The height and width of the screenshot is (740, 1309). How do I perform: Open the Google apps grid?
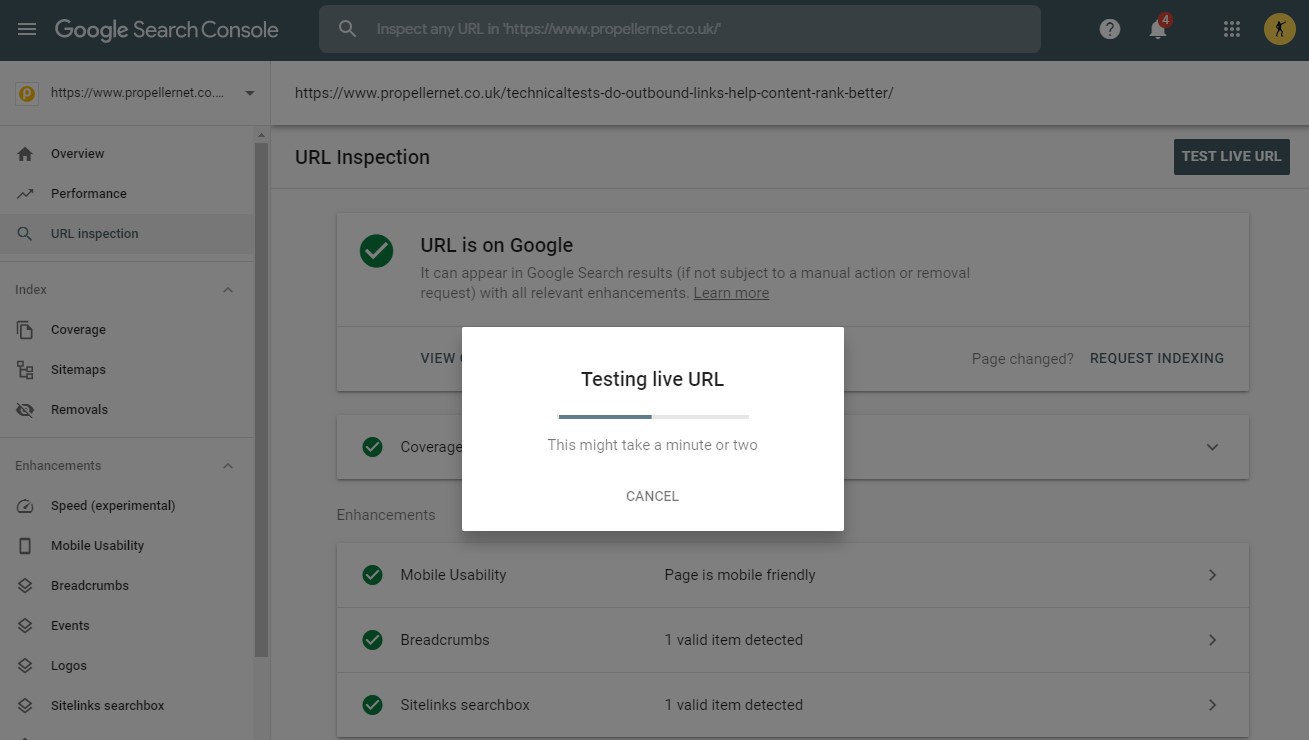coord(1231,29)
